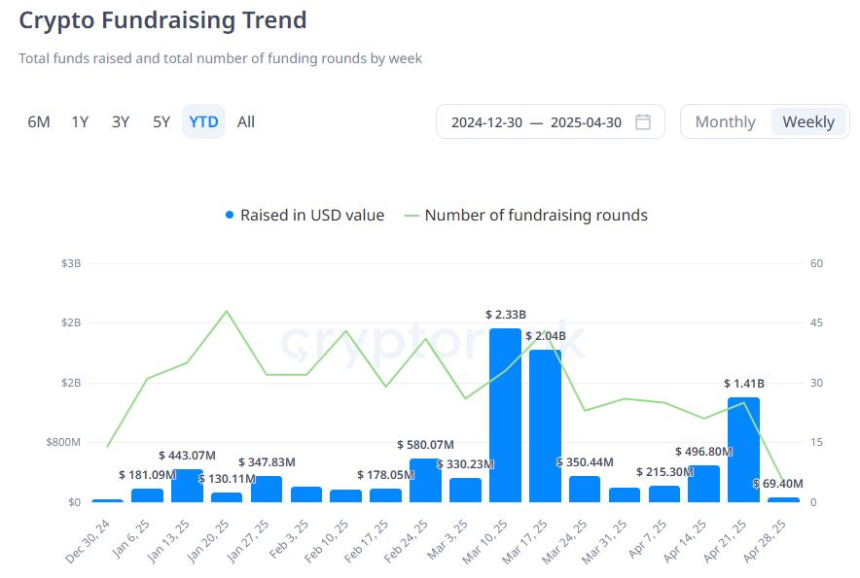The height and width of the screenshot is (578, 860).
Task: Select the YTD time range
Action: point(203,122)
